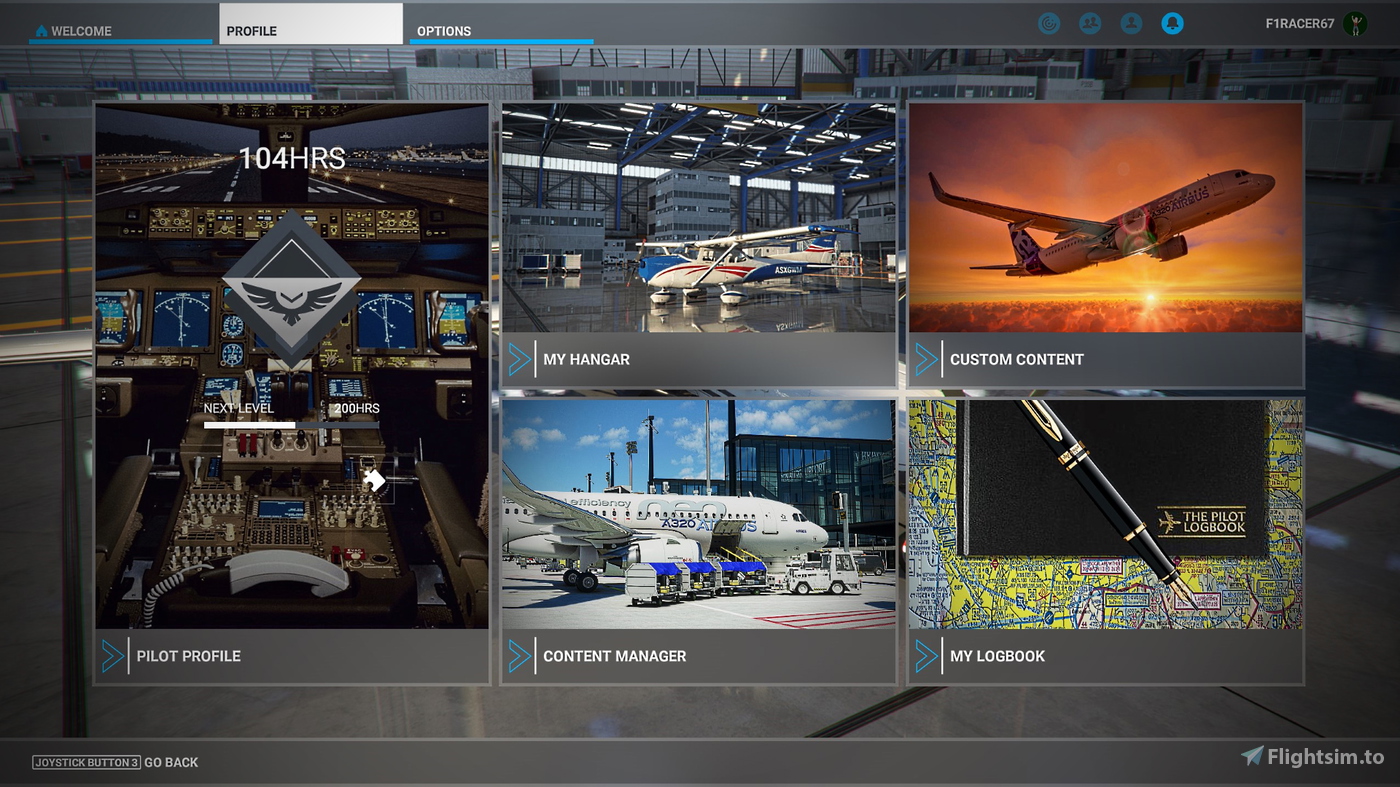Open the notifications bell icon
The image size is (1400, 787).
point(1171,22)
